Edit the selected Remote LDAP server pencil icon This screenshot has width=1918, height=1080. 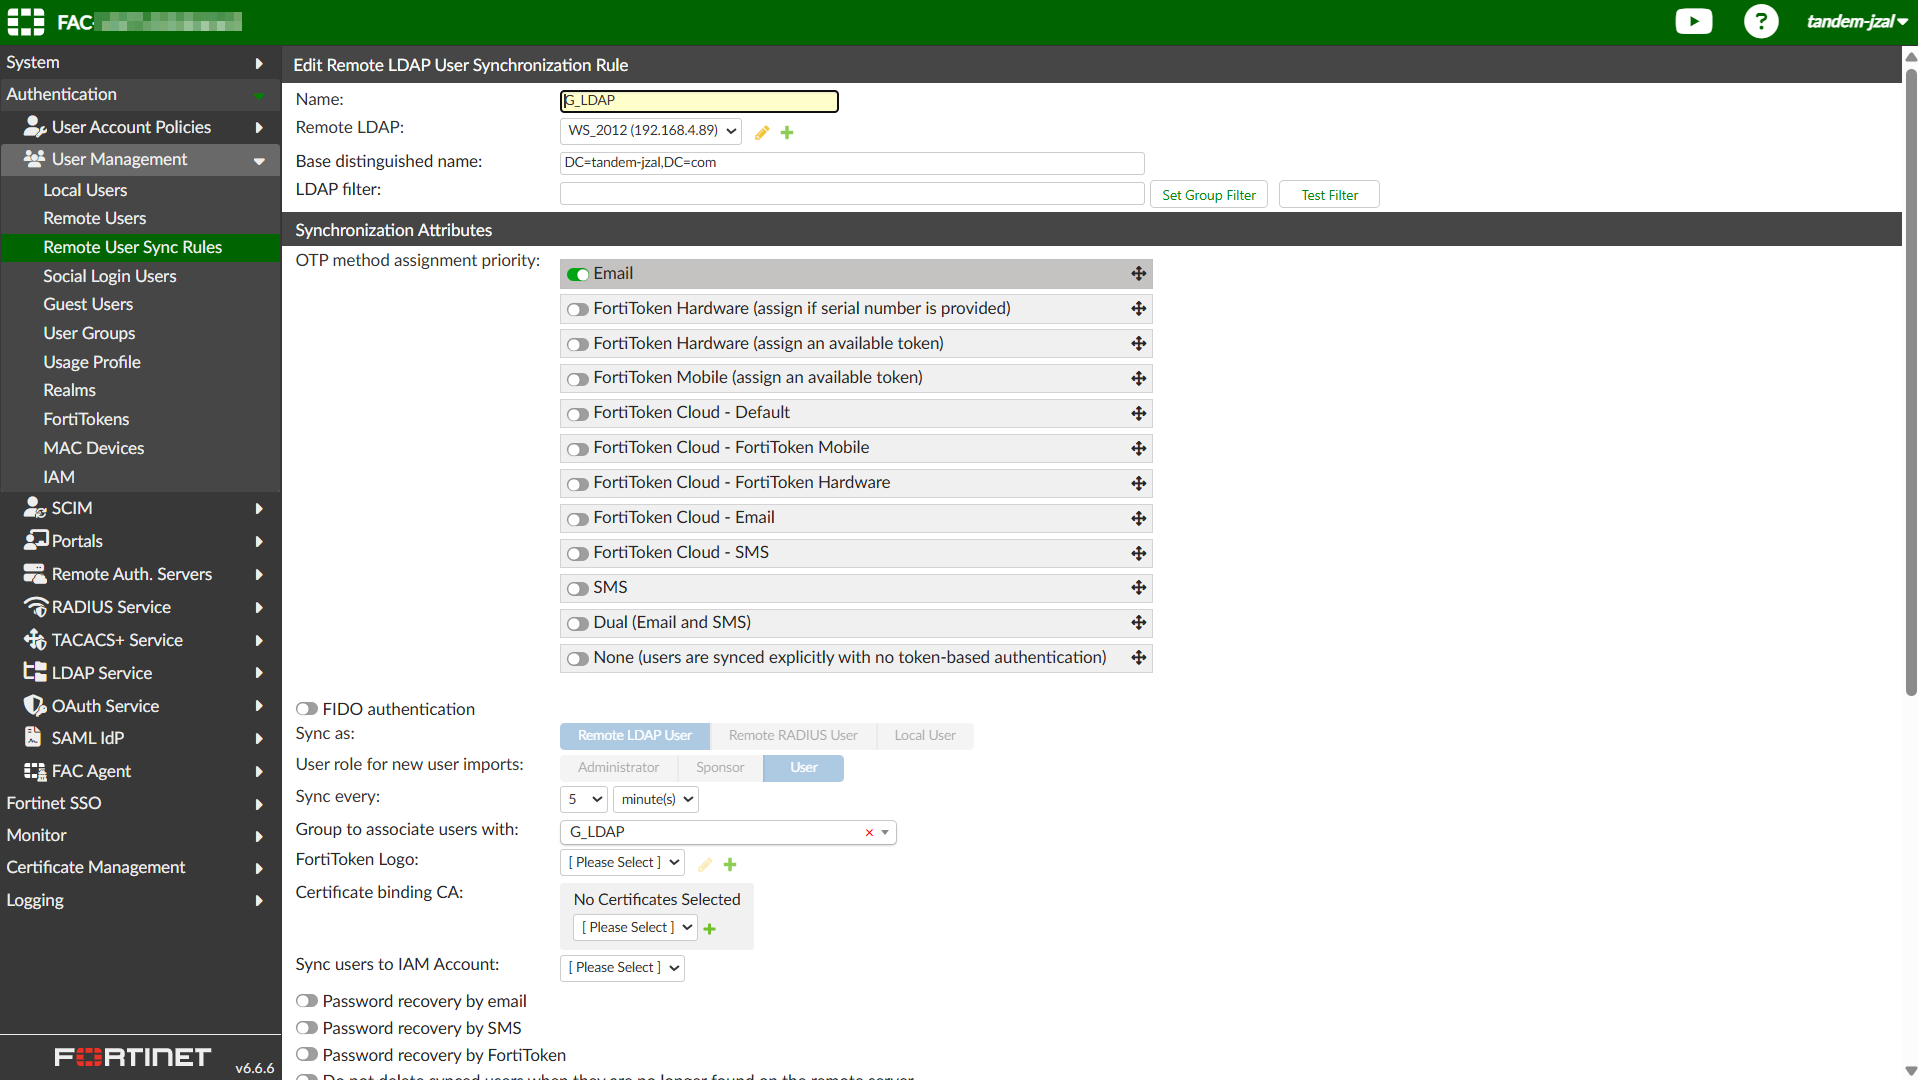point(762,132)
